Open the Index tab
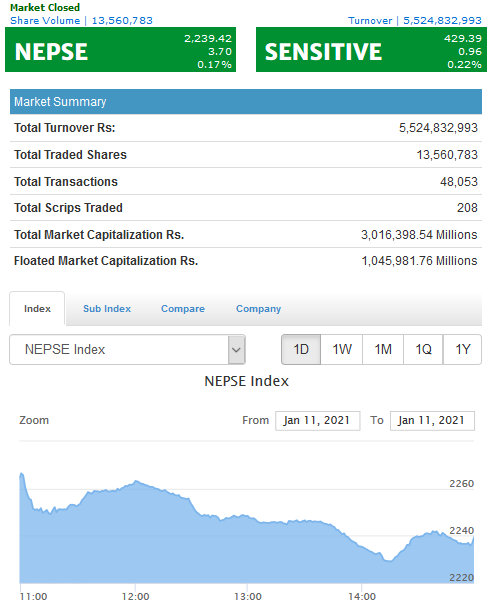Viewport: 489px width, 606px height. 37,309
